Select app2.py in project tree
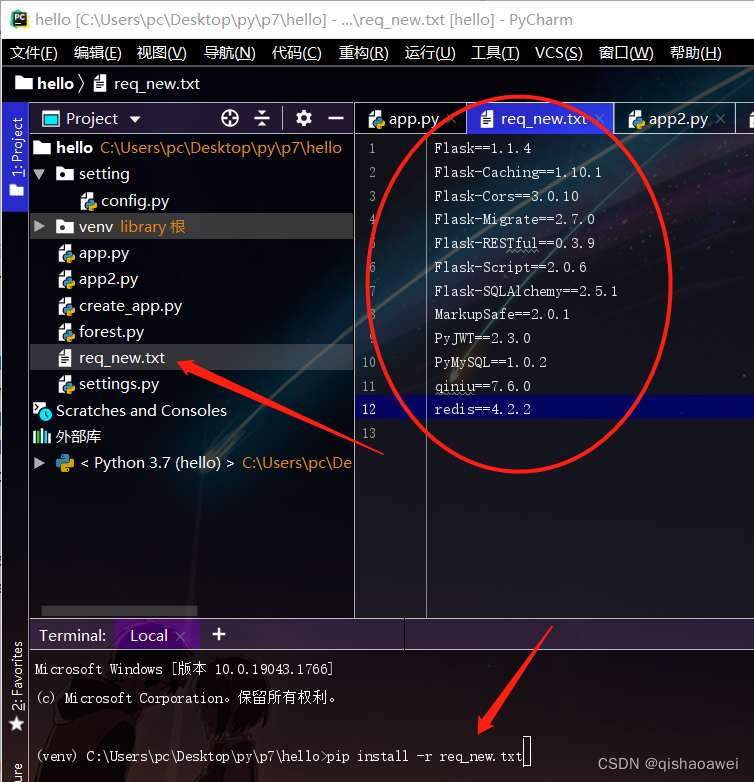The width and height of the screenshot is (754, 782). (x=191, y=279)
